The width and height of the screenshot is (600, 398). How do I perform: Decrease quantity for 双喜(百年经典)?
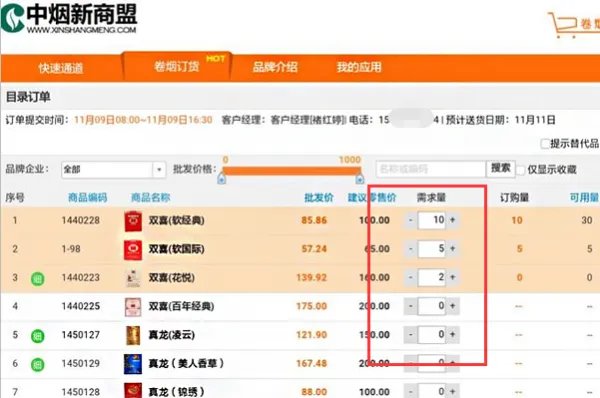click(x=411, y=306)
